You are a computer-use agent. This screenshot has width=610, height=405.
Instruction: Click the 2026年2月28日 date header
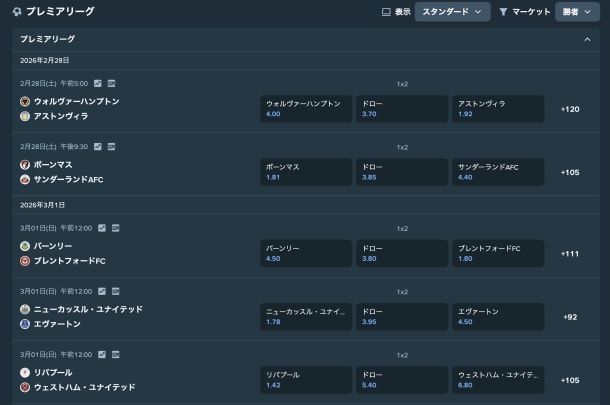point(45,60)
